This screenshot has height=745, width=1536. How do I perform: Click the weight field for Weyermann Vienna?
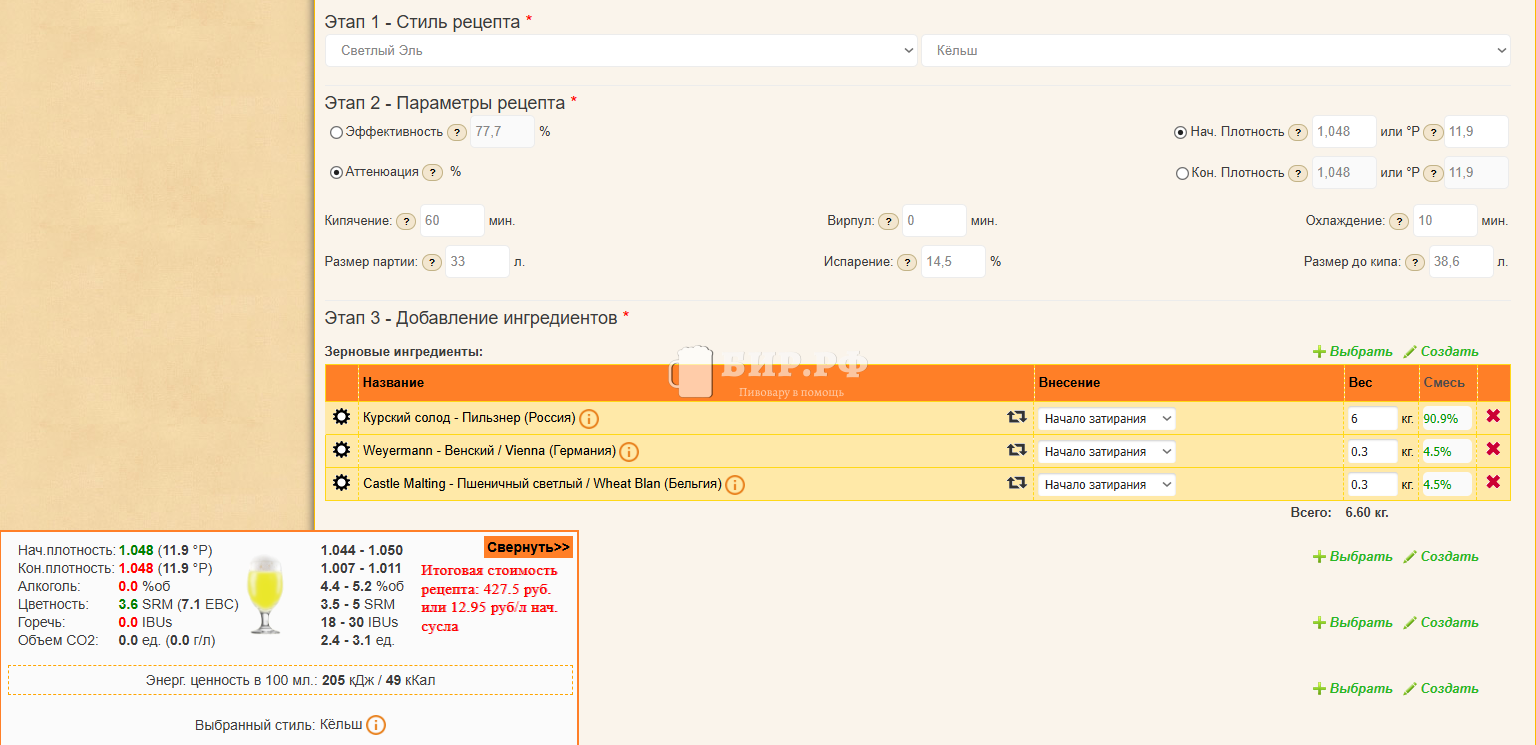point(1372,451)
